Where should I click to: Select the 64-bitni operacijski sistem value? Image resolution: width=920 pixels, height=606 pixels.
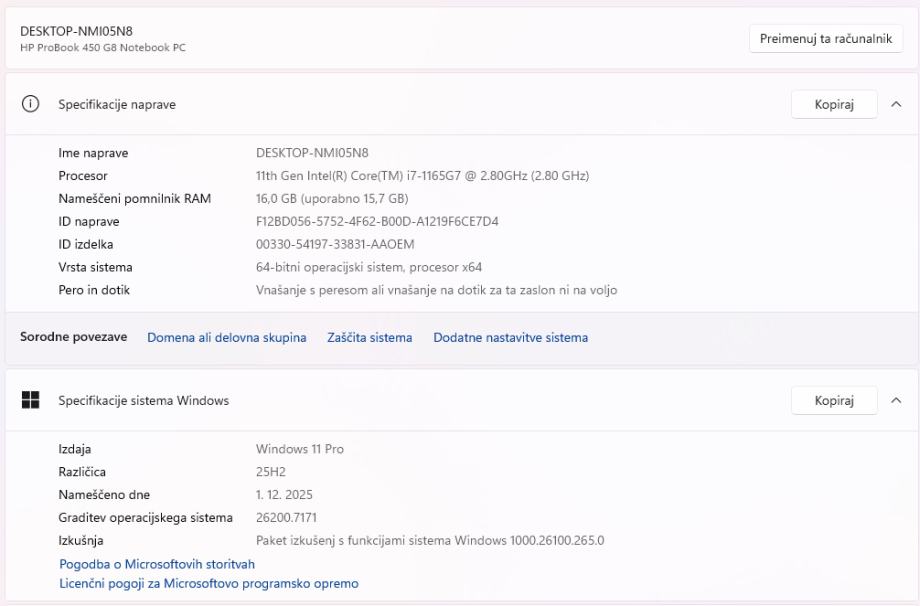tap(368, 268)
